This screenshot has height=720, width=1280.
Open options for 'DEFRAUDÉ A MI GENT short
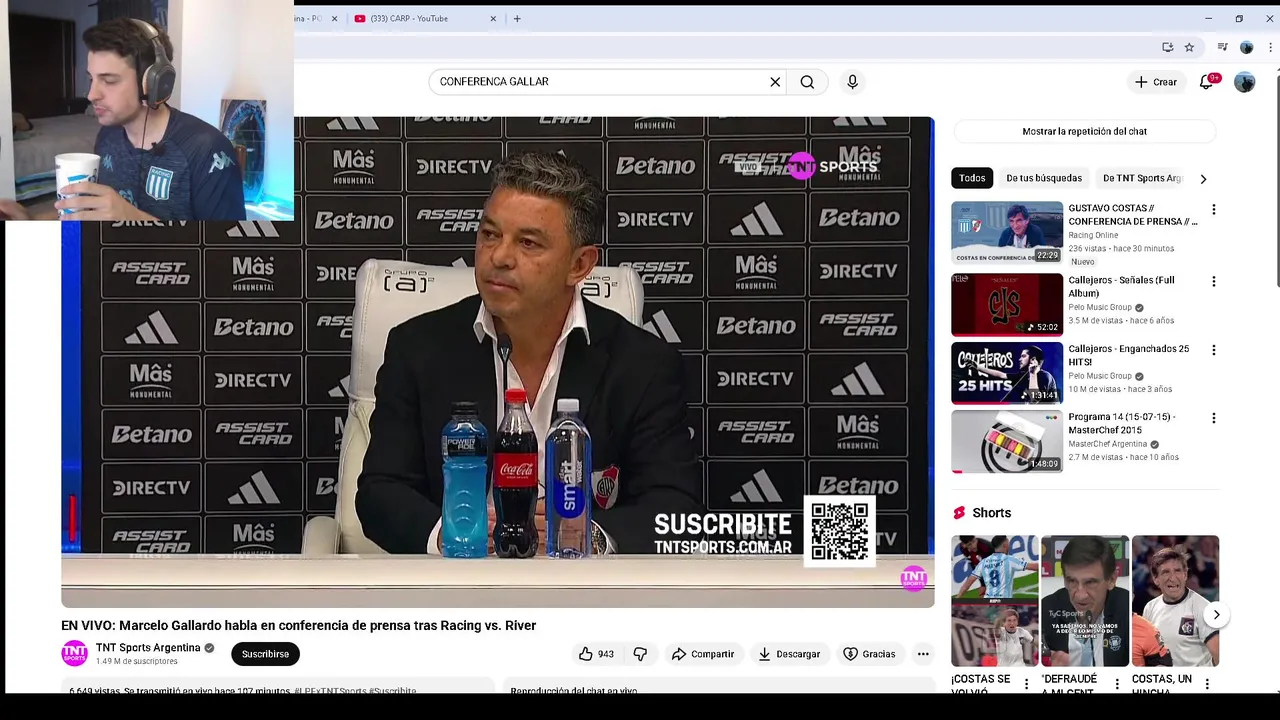pyautogui.click(x=1117, y=685)
